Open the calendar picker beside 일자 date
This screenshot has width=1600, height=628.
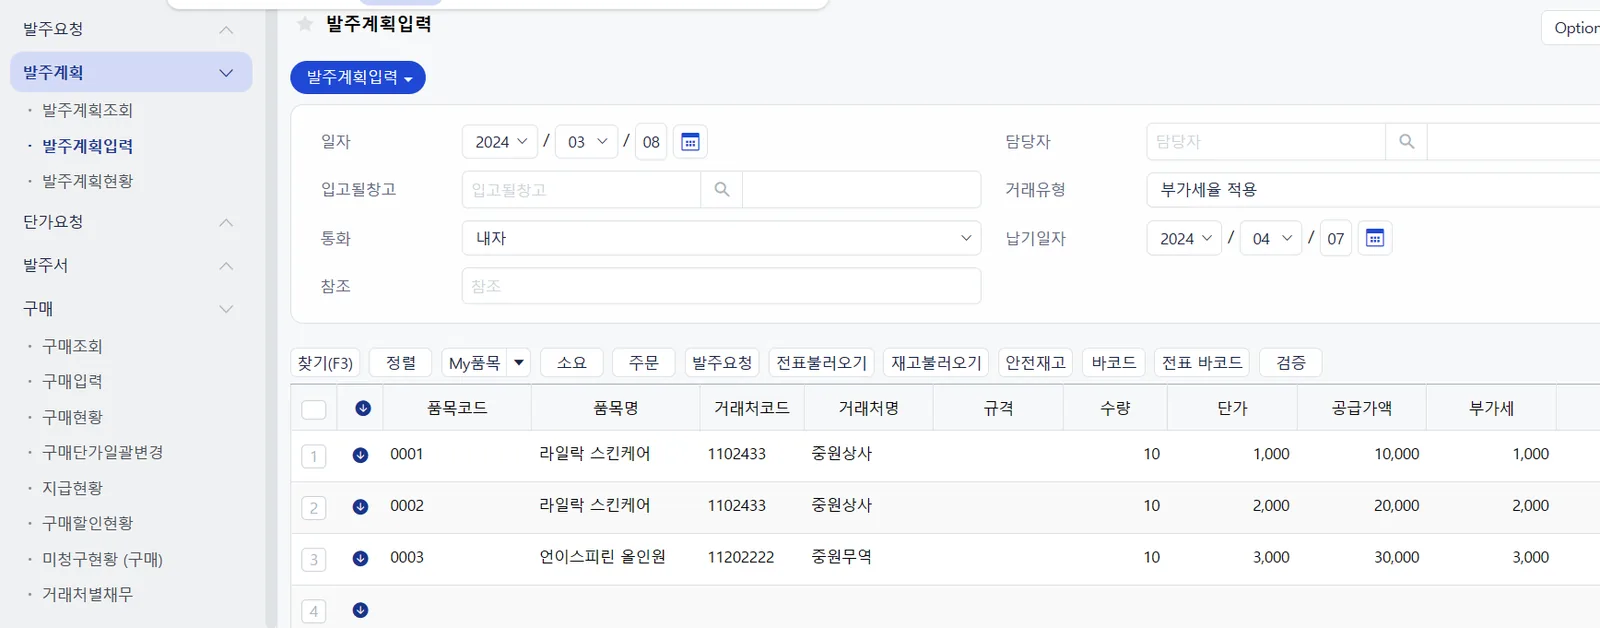click(x=690, y=142)
